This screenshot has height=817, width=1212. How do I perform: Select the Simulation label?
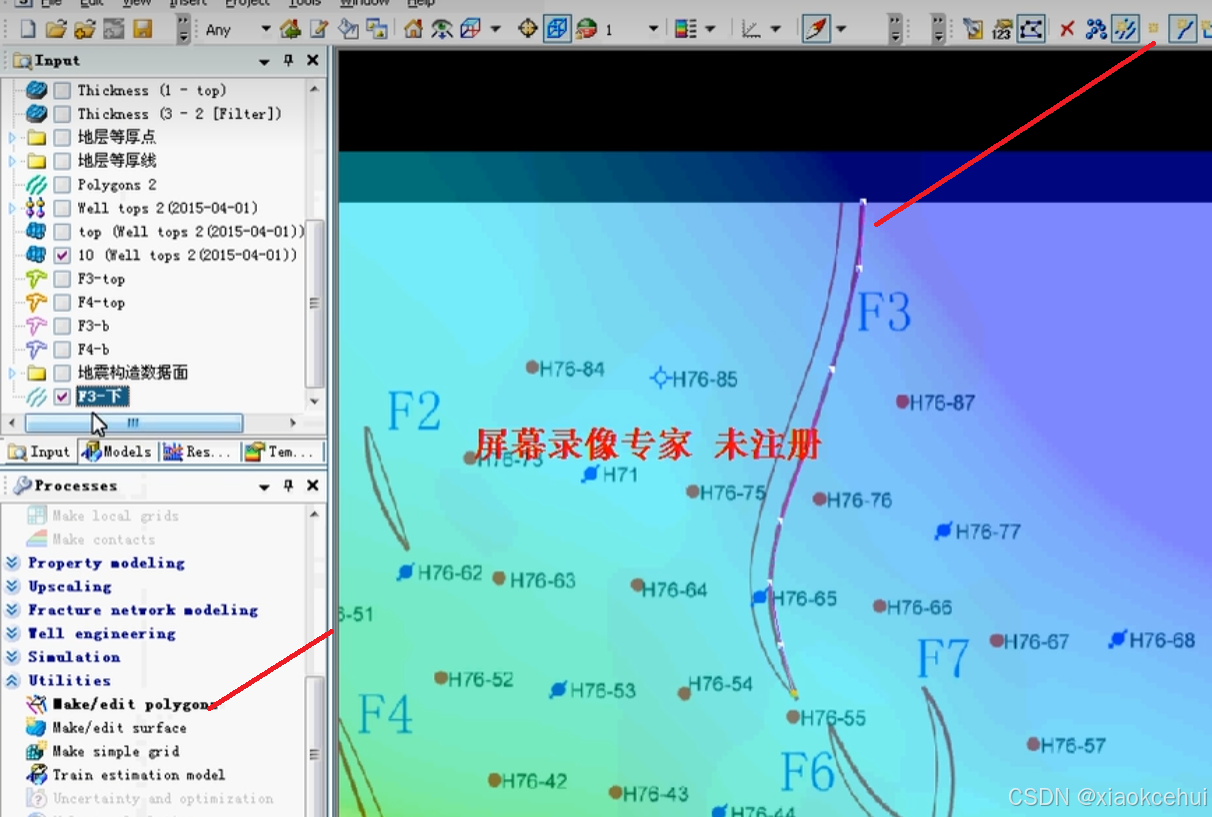[74, 657]
